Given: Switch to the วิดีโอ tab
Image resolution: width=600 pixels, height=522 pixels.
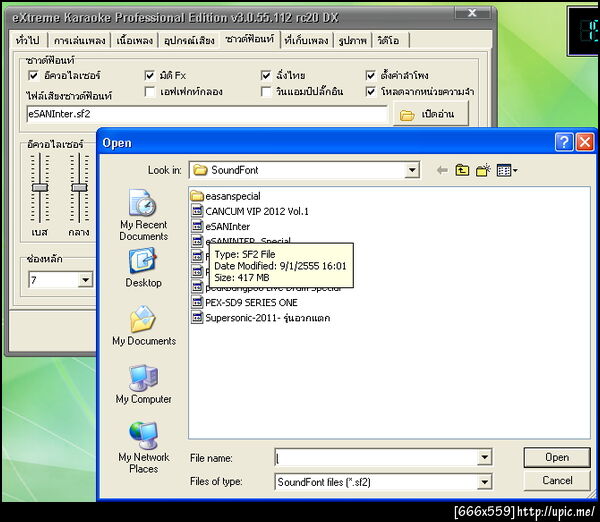Looking at the screenshot, I should click(x=388, y=40).
